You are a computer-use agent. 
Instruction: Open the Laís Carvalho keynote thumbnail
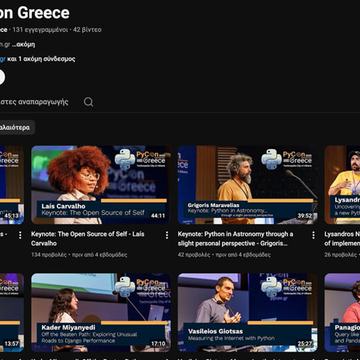coord(101,185)
